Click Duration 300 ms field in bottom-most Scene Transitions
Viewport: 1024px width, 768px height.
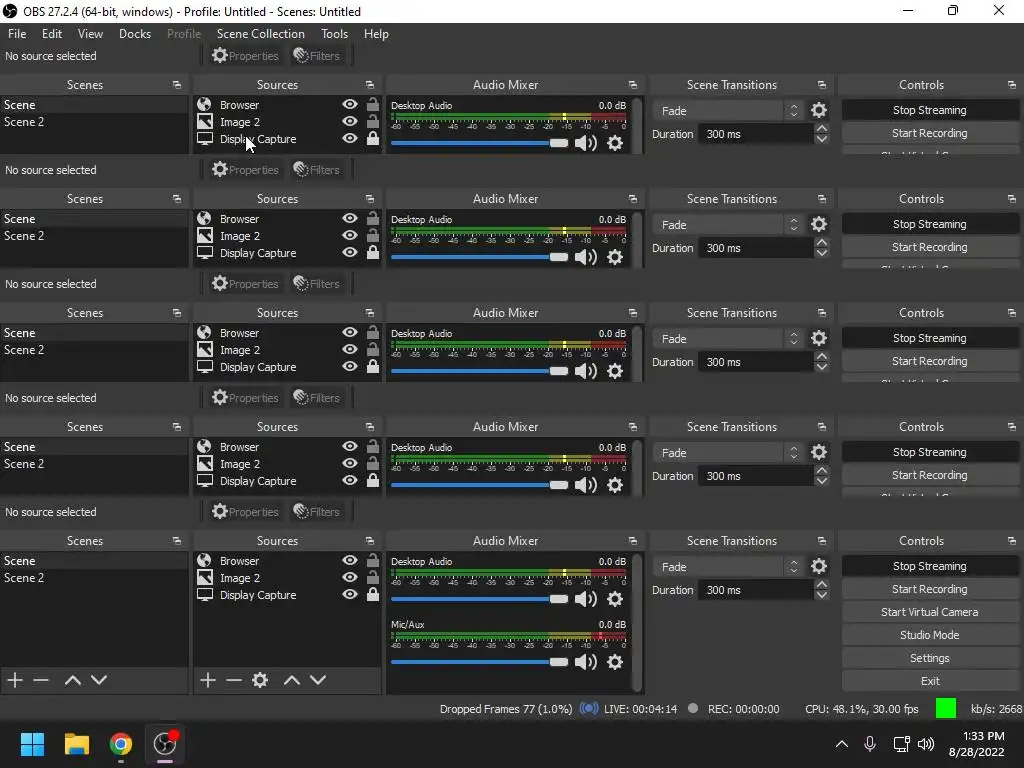coord(756,590)
